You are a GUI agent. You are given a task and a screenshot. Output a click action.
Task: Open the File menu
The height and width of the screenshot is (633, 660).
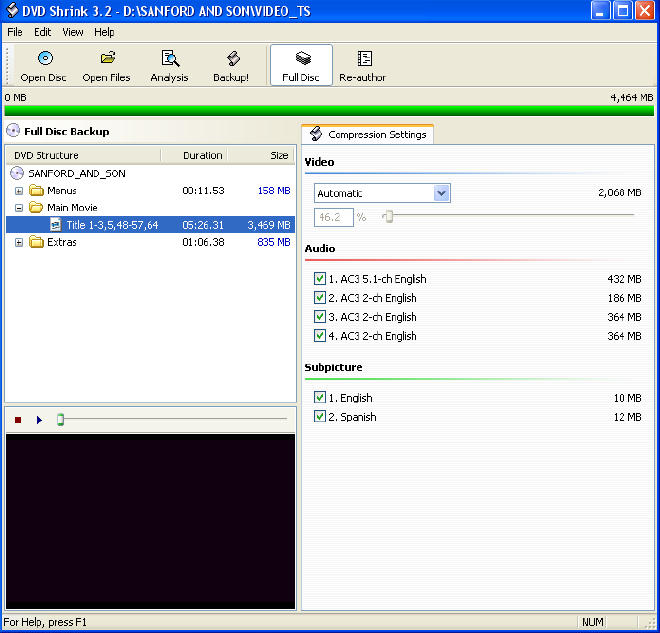coord(15,32)
